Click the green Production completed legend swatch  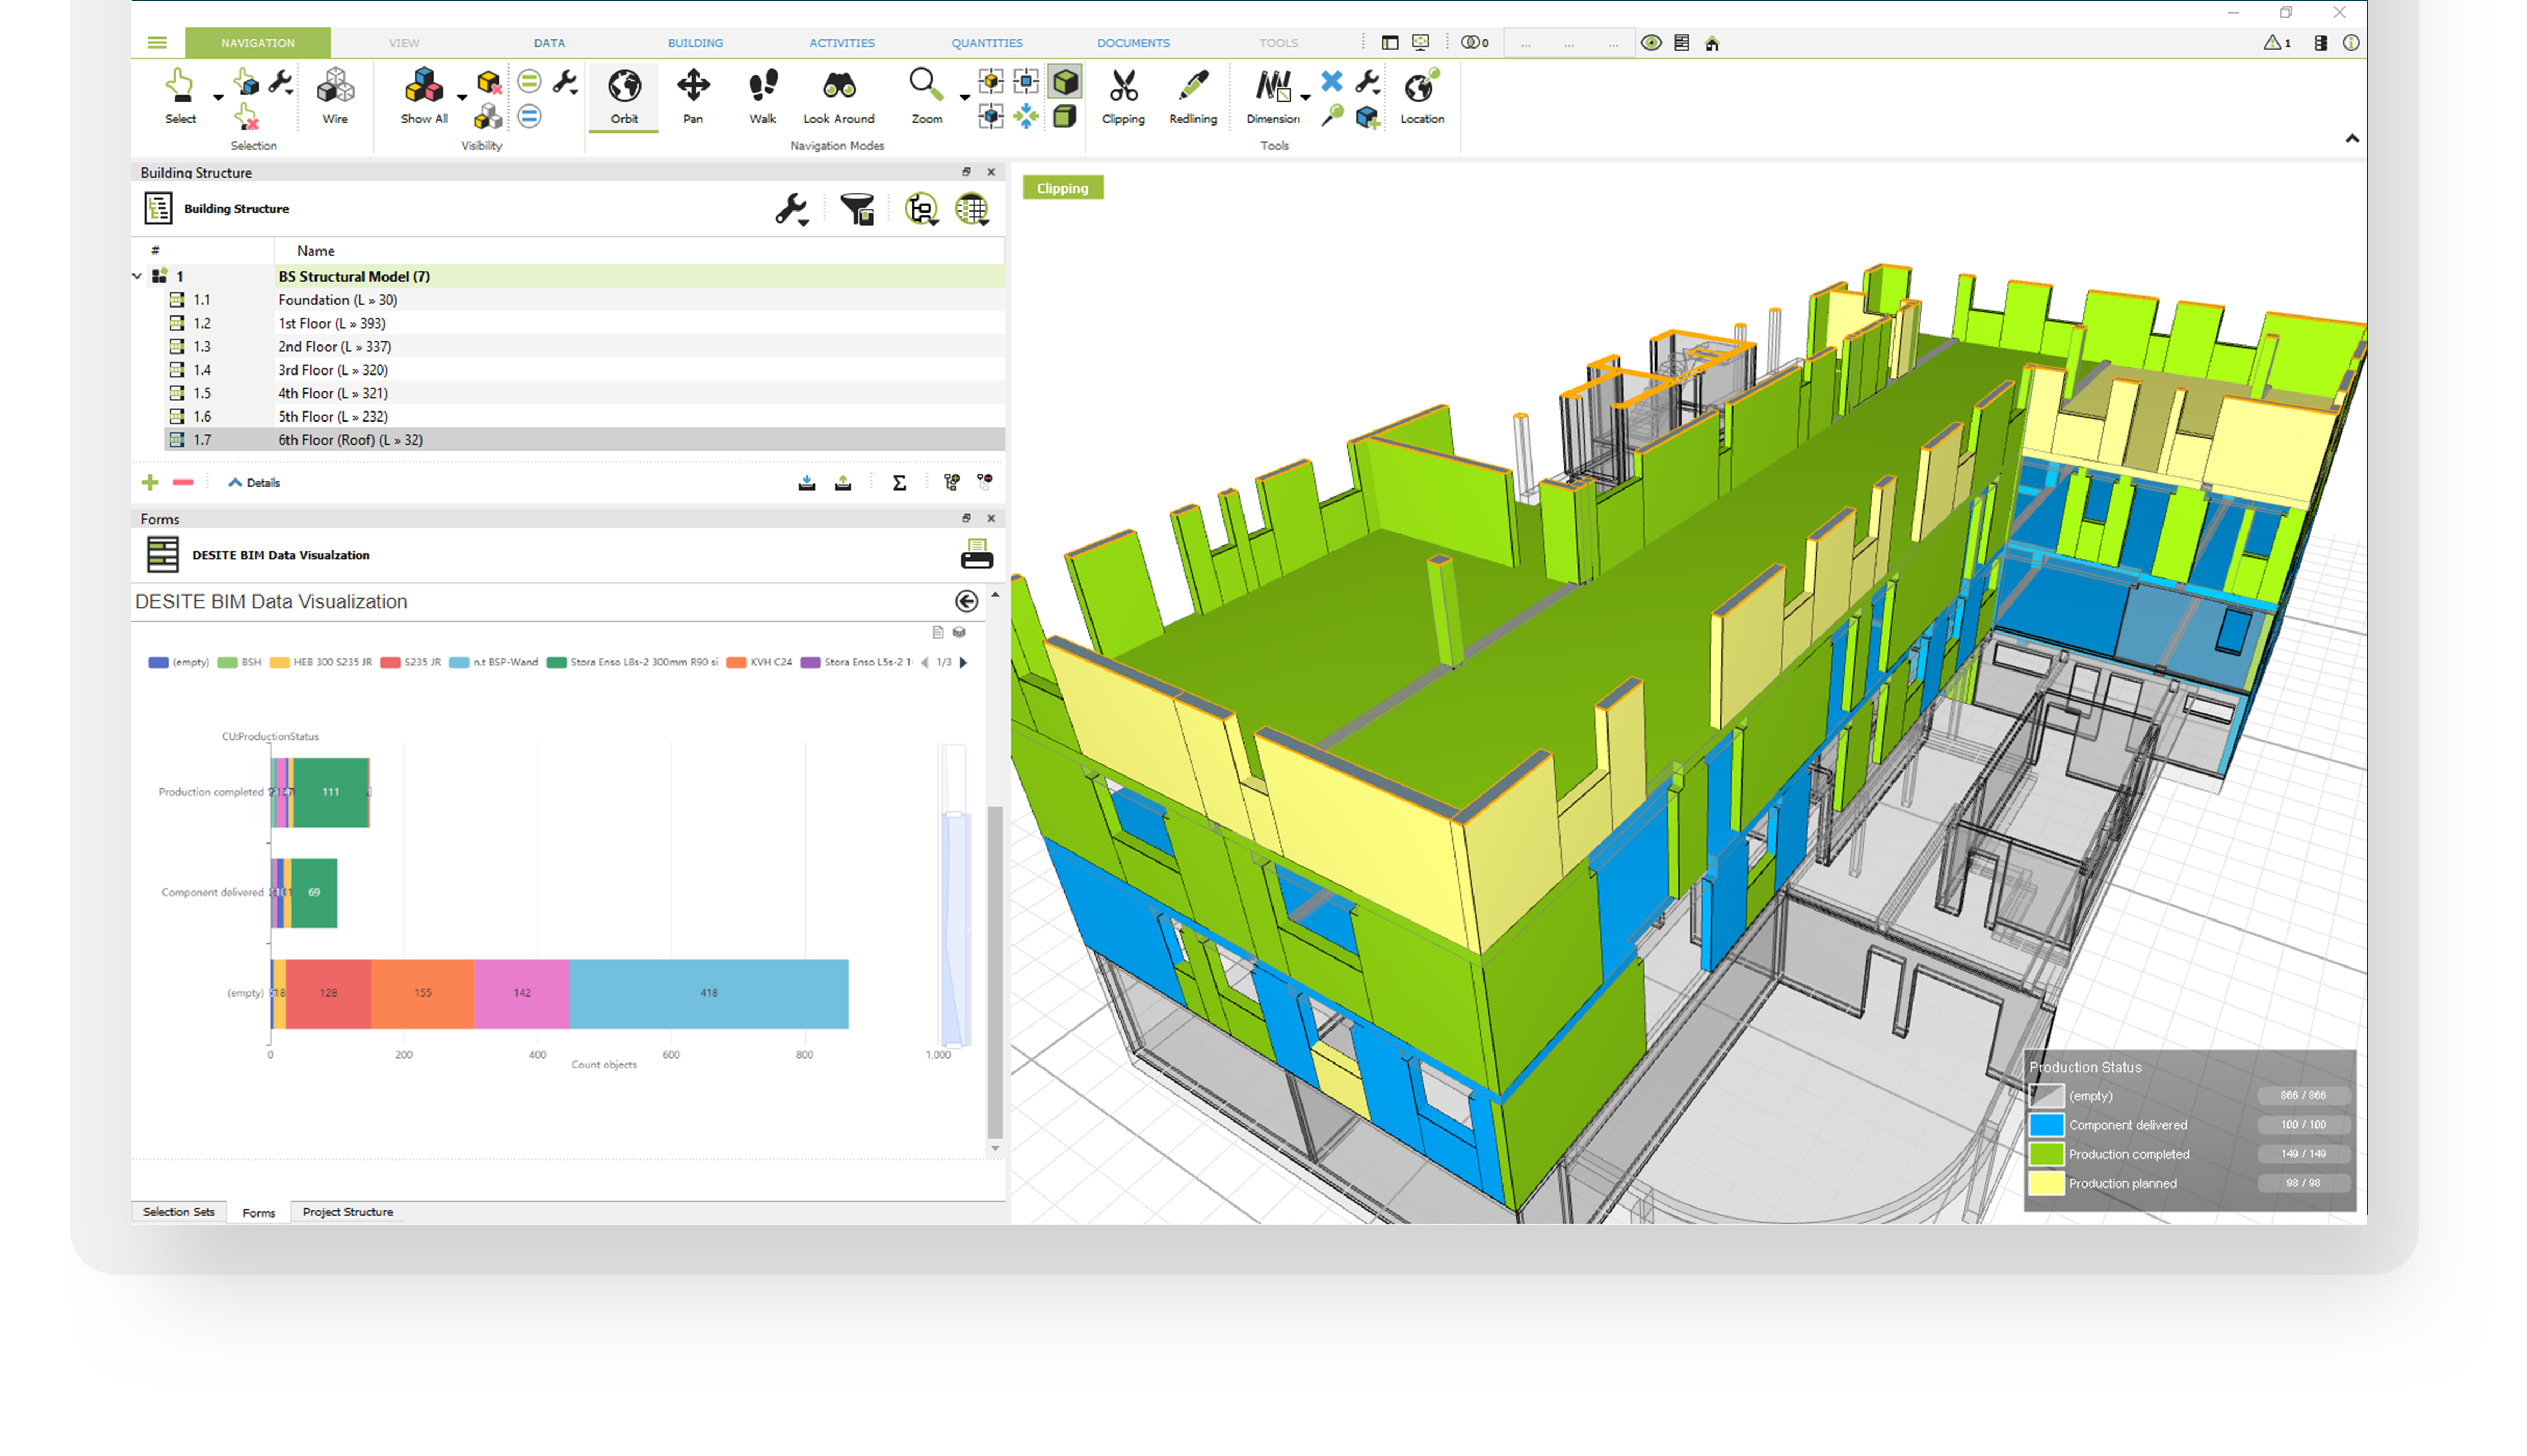click(2046, 1154)
